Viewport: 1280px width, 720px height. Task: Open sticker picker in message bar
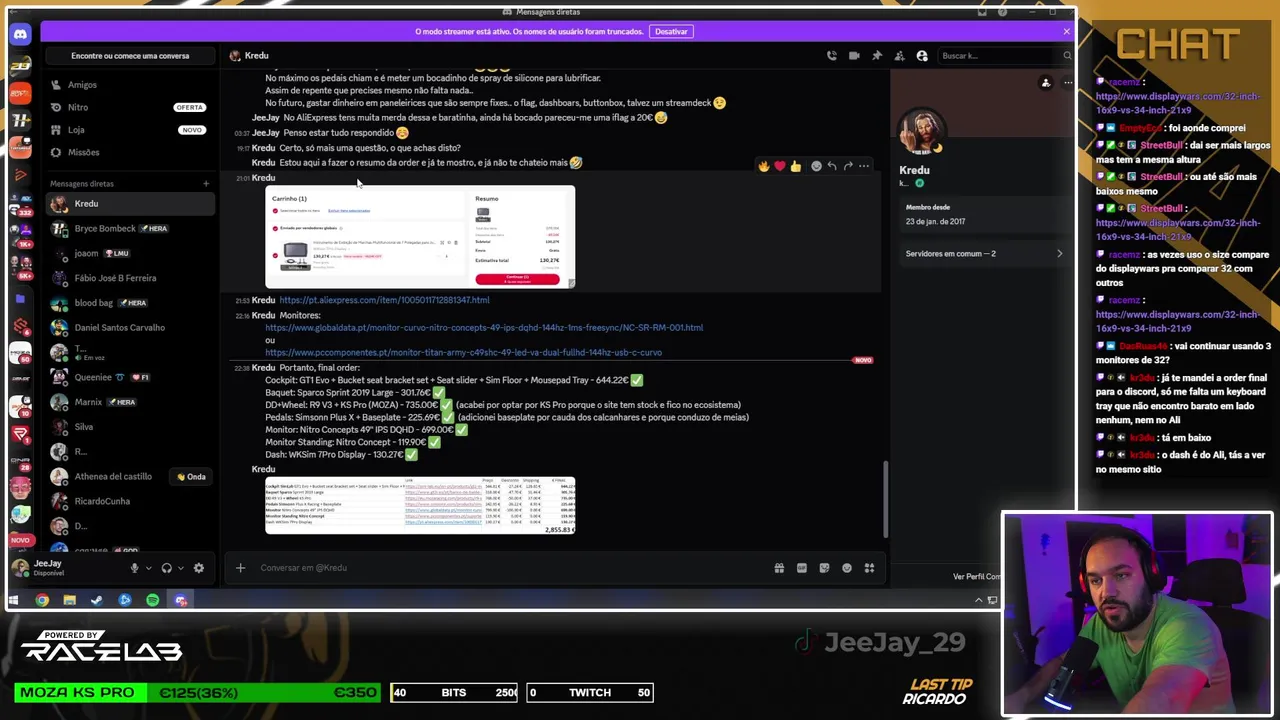coord(824,568)
